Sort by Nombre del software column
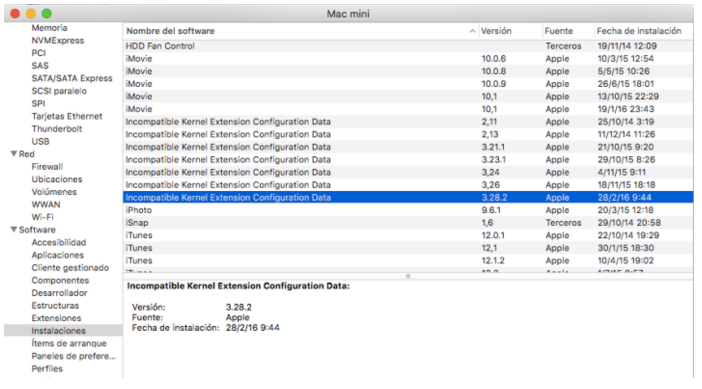The image size is (702, 389). (x=170, y=31)
